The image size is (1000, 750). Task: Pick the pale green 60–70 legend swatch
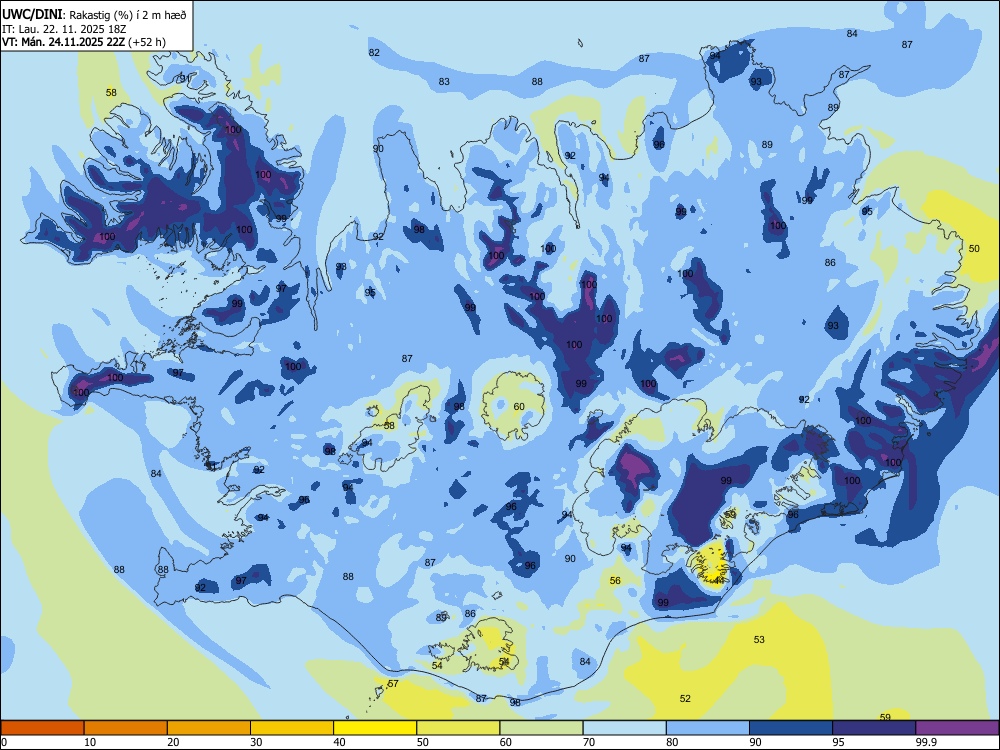[541, 728]
